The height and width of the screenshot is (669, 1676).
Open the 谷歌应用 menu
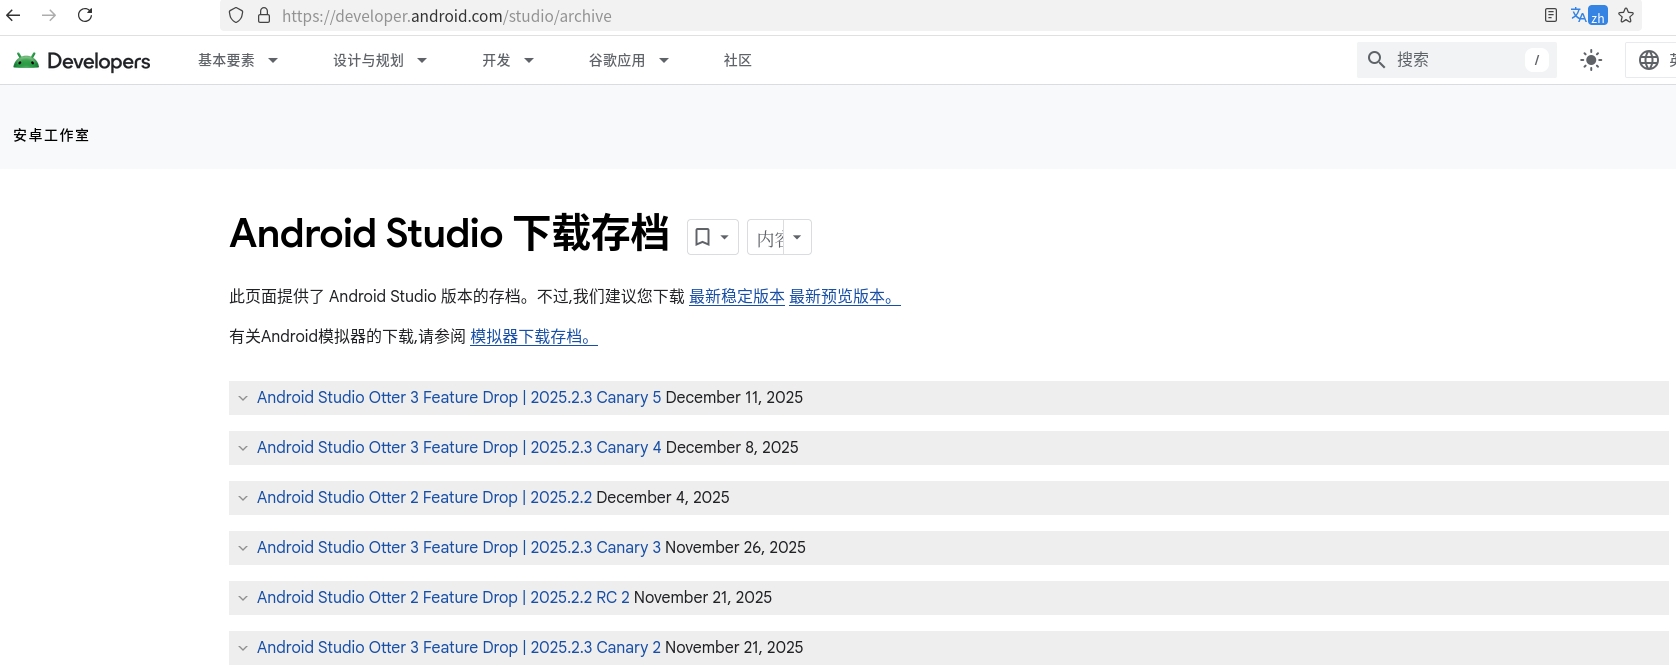629,60
